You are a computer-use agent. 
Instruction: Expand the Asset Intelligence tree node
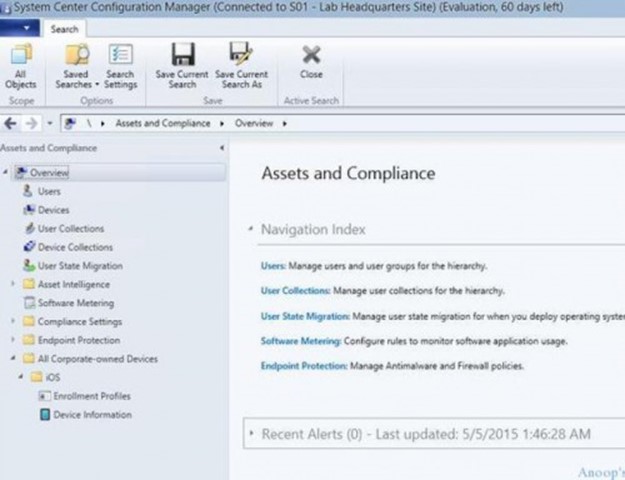coord(13,284)
